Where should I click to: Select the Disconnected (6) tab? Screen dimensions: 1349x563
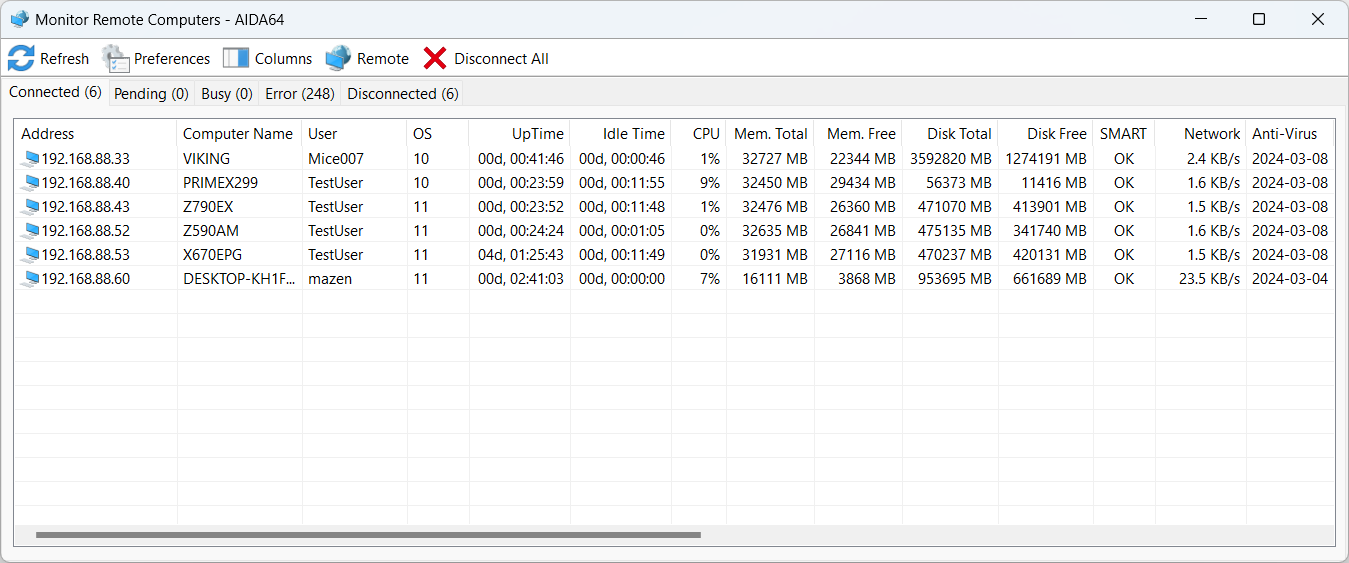point(403,94)
